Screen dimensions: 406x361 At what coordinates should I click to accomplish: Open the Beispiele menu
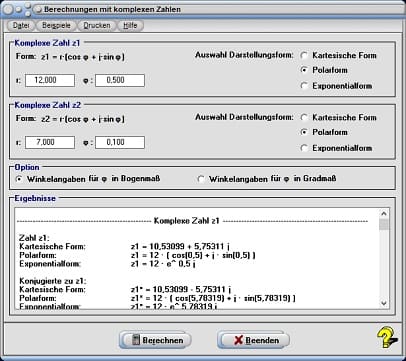coord(56,25)
